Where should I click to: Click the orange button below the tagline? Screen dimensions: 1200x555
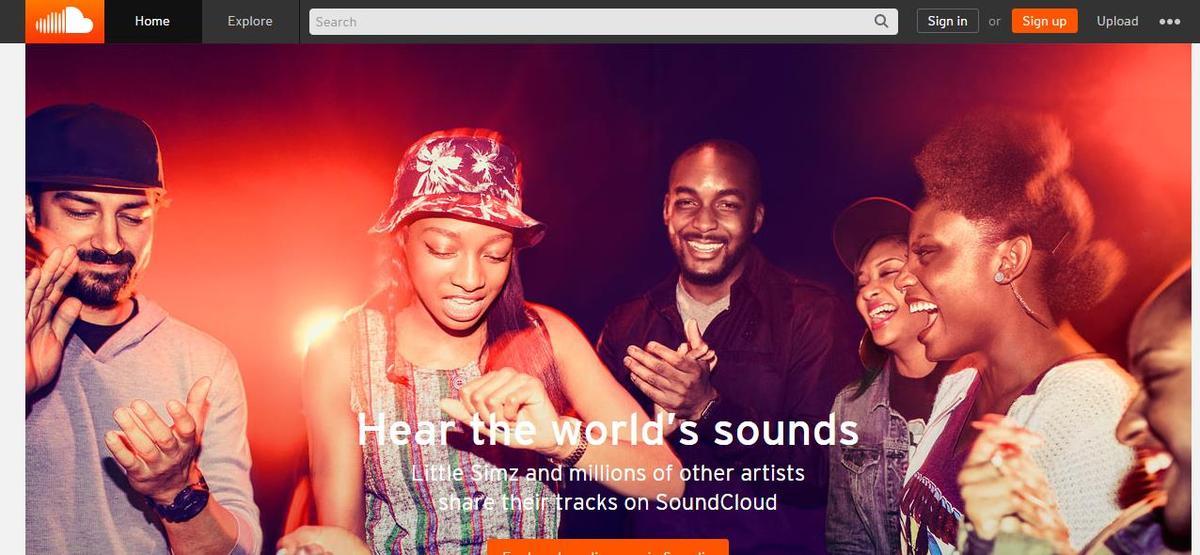608,547
